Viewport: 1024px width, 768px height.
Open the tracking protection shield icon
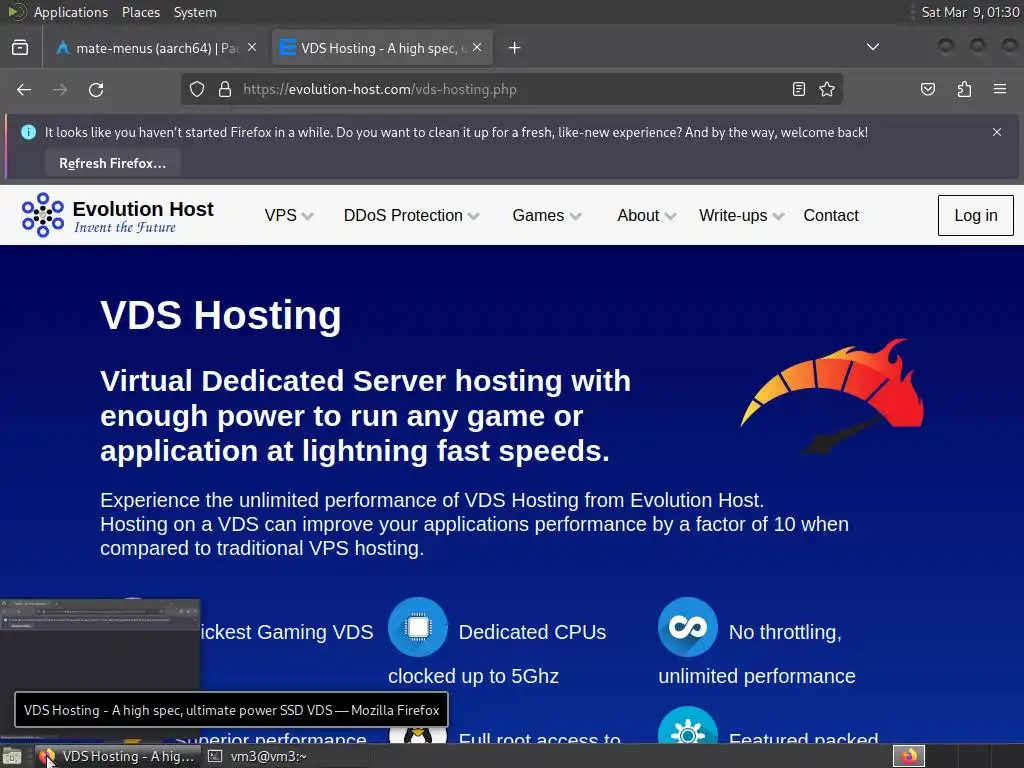[x=197, y=89]
